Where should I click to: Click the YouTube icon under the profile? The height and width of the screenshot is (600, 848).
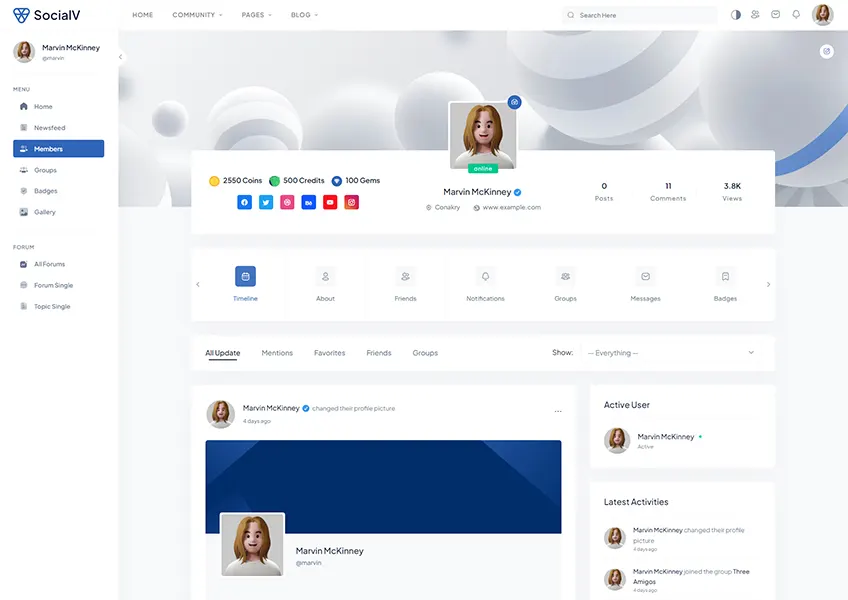pos(330,201)
